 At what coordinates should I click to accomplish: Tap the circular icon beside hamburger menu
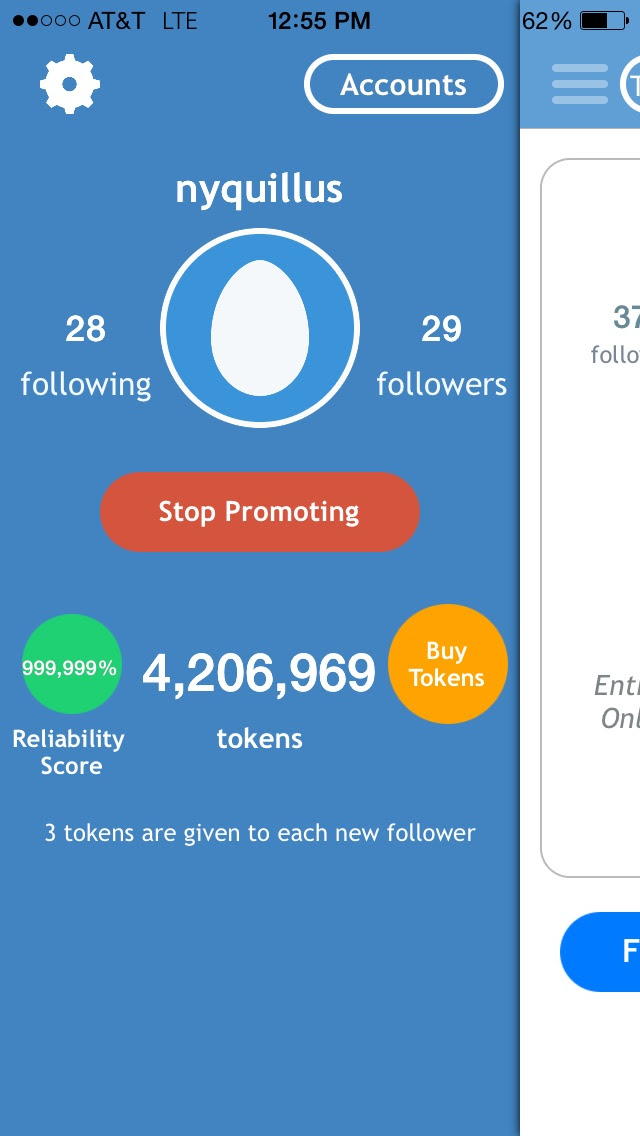coord(630,84)
